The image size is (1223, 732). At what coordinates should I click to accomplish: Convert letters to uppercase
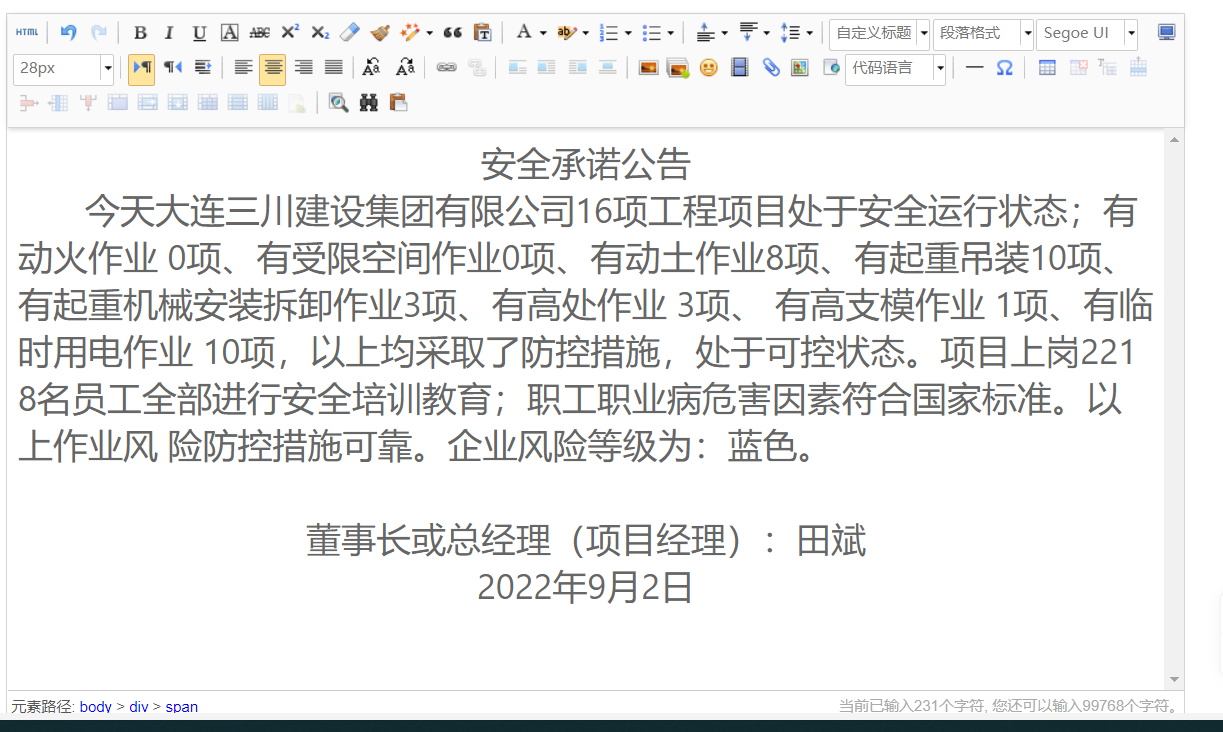pyautogui.click(x=371, y=68)
